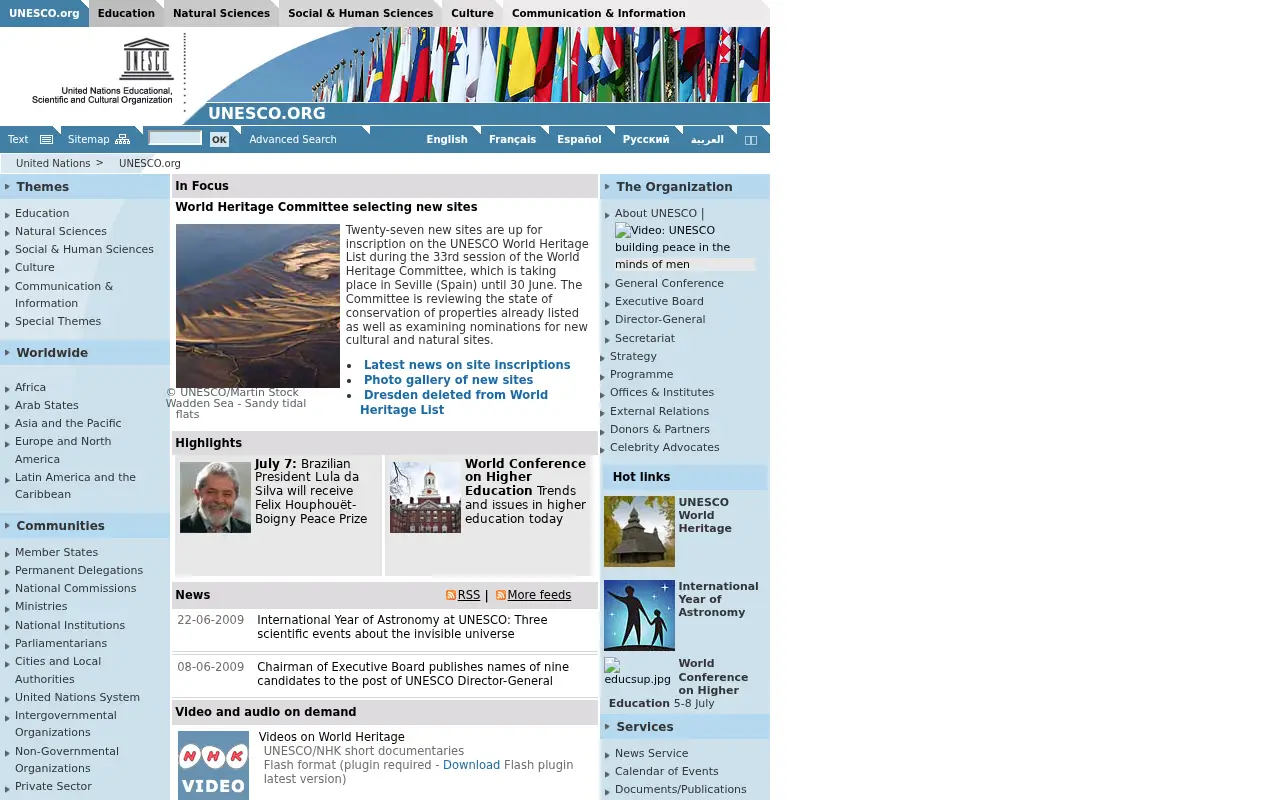The height and width of the screenshot is (800, 1280).
Task: Open the Sitemap tree icon
Action: [x=122, y=140]
